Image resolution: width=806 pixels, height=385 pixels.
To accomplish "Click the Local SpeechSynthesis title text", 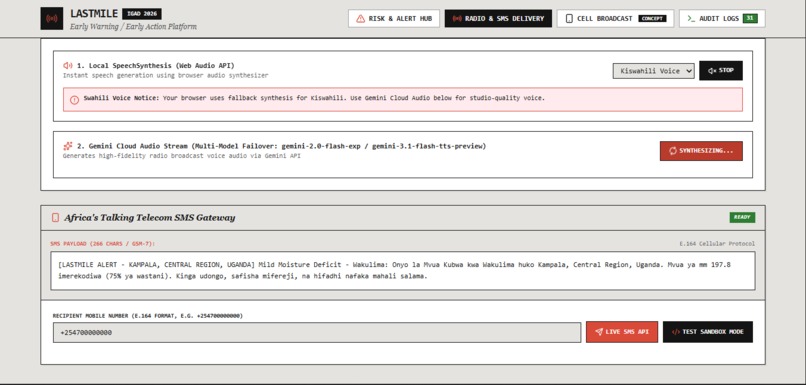I will coord(155,65).
